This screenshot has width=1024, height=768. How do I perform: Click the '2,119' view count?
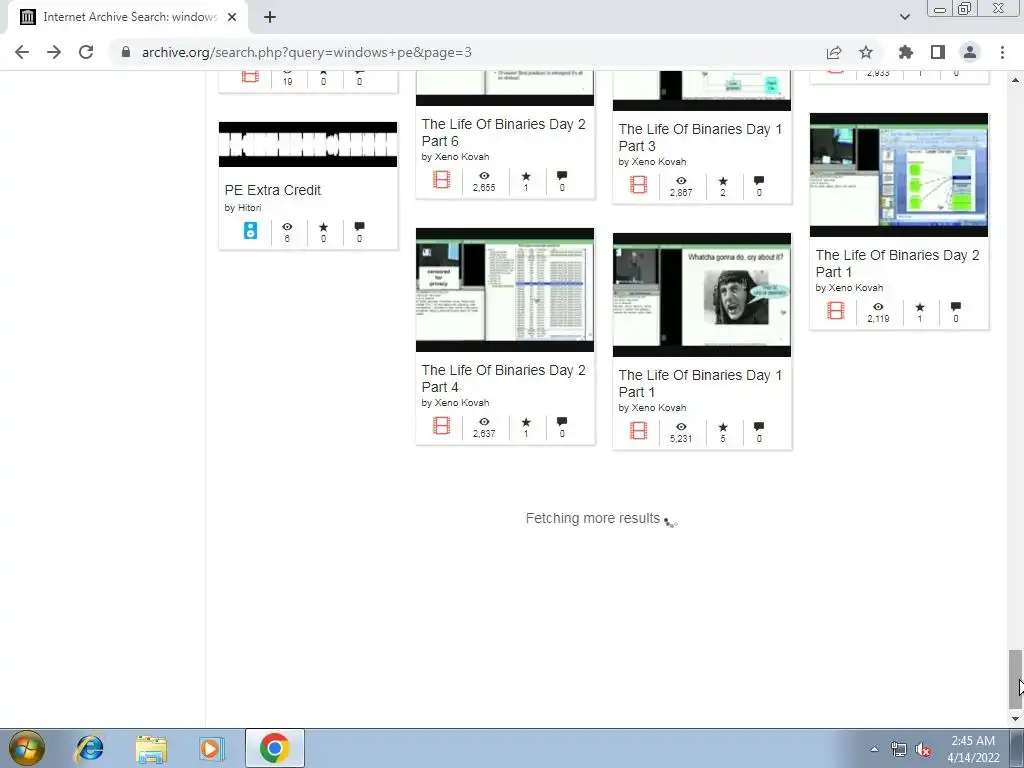pos(878,319)
